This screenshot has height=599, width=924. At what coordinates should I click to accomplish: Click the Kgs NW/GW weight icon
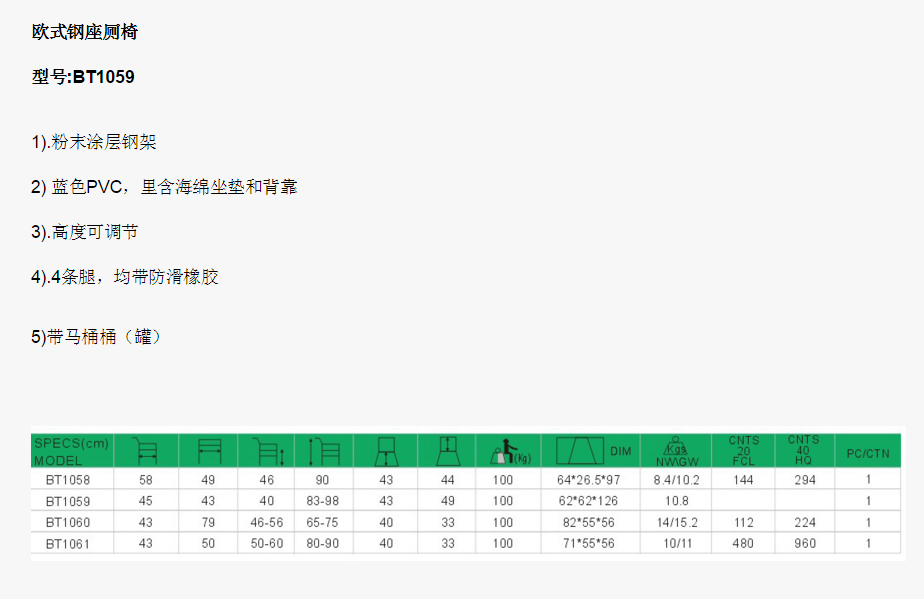point(675,451)
